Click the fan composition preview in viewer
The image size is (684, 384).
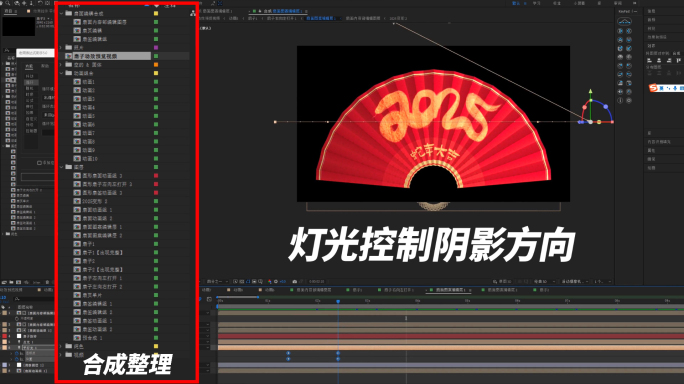click(433, 123)
